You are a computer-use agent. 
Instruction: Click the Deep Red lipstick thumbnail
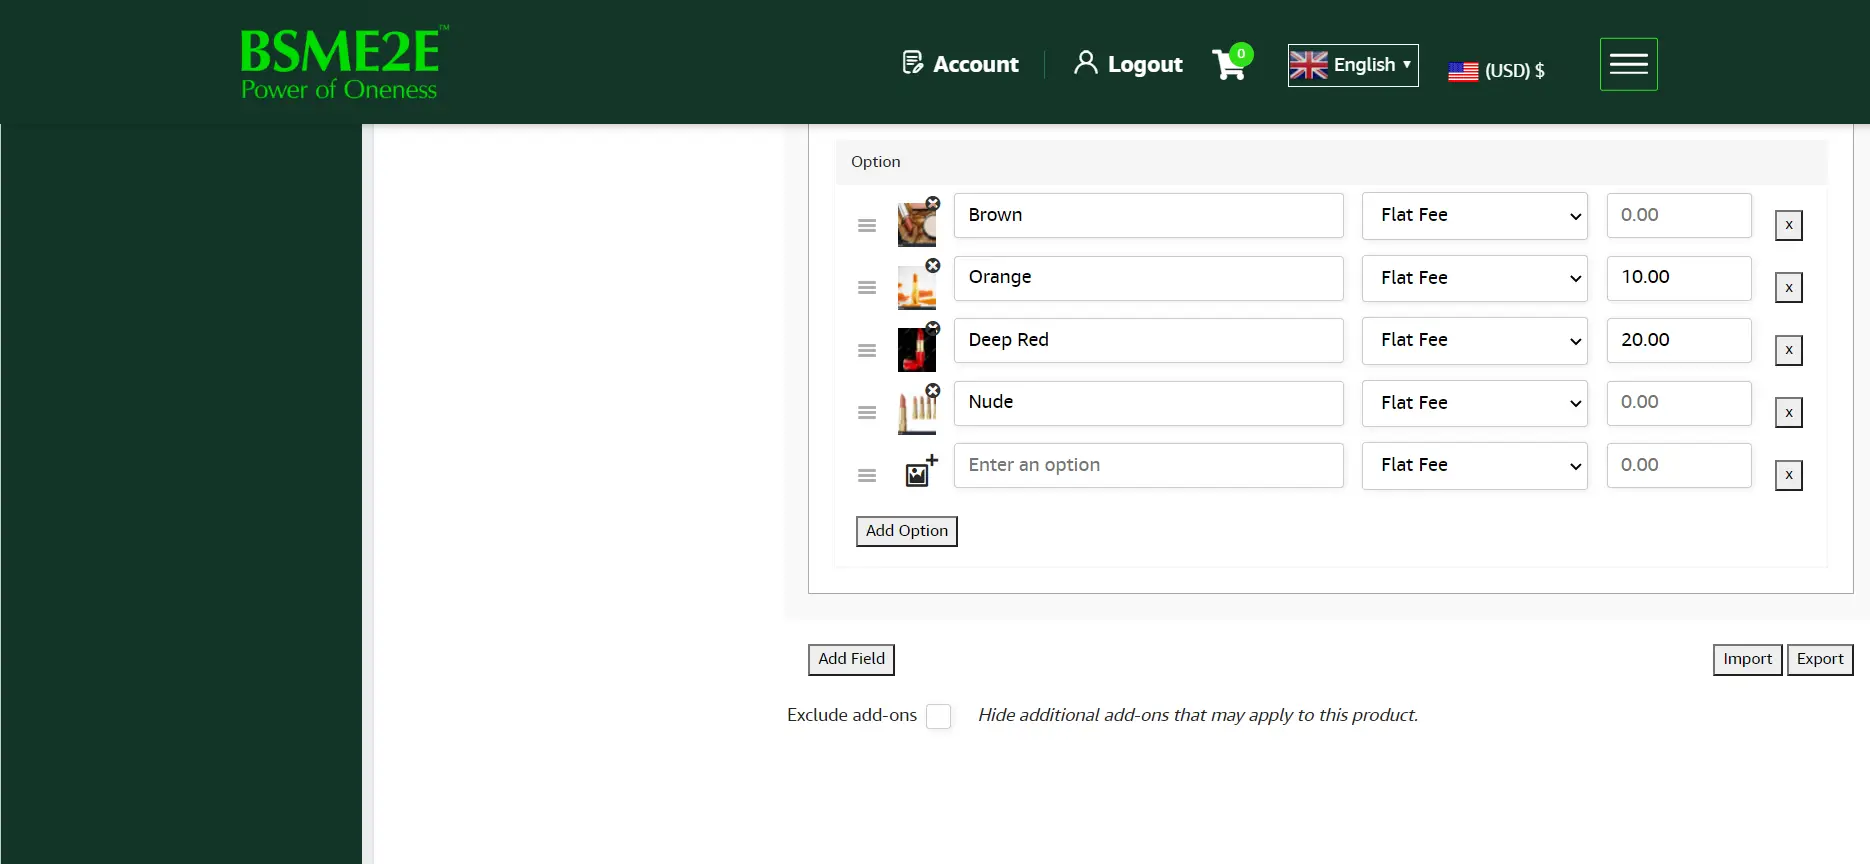click(x=916, y=351)
